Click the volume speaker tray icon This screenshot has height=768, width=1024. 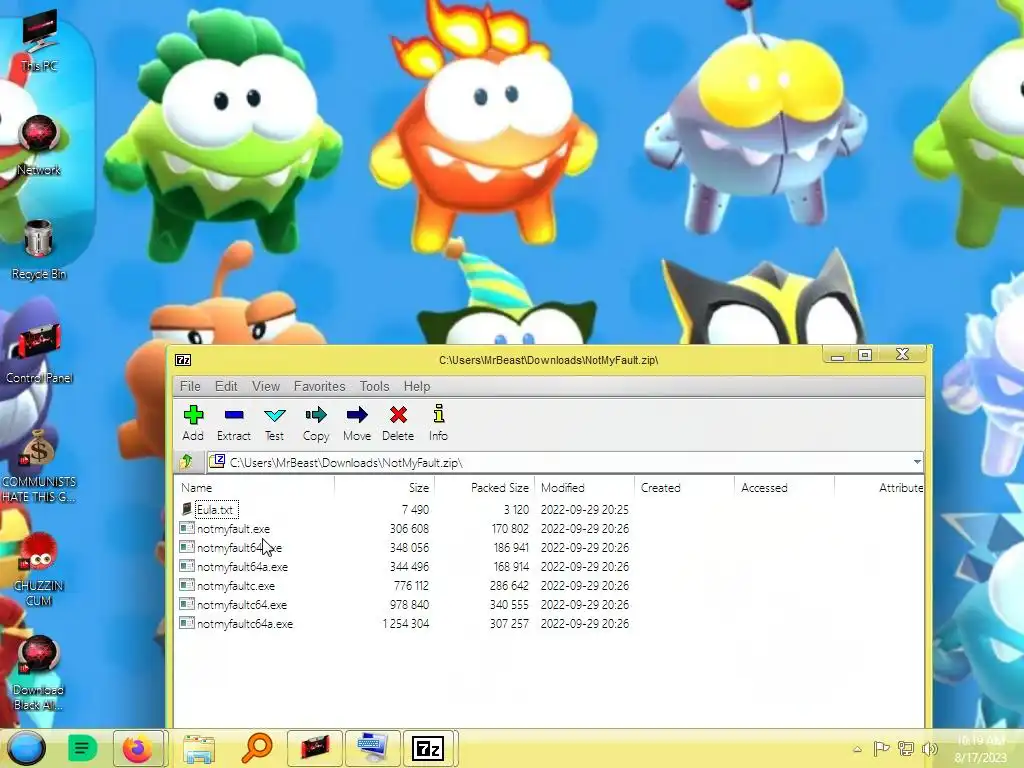[930, 748]
